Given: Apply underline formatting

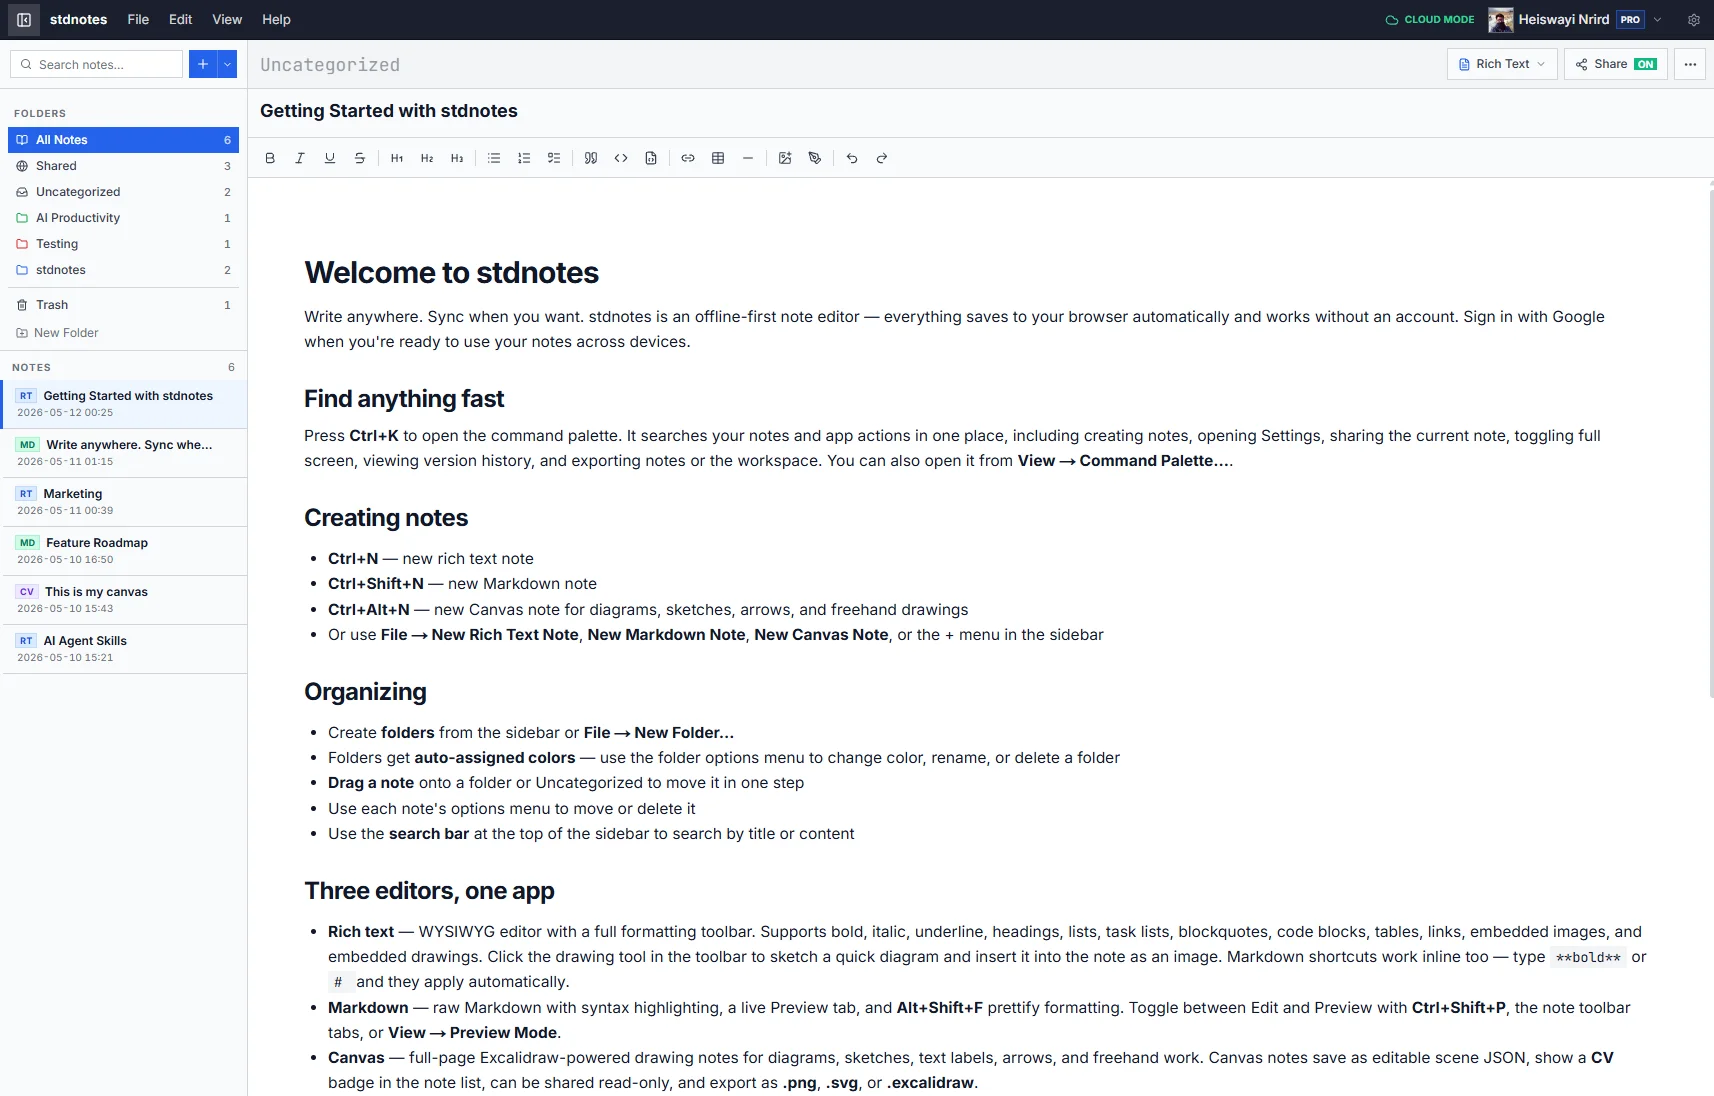Looking at the screenshot, I should point(330,158).
